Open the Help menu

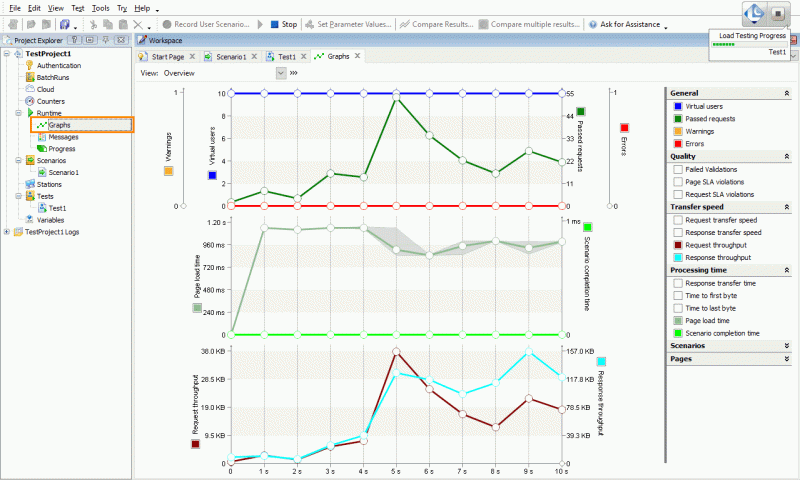(142, 8)
